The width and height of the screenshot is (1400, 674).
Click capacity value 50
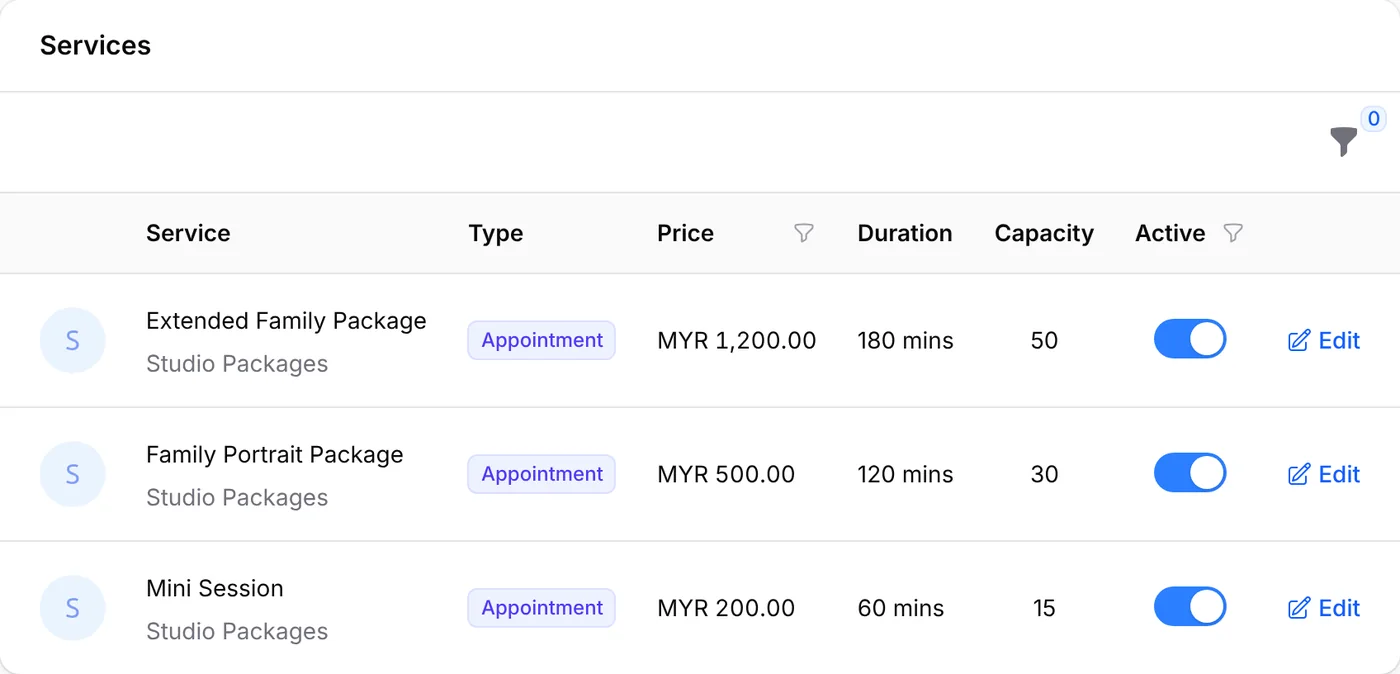pyautogui.click(x=1044, y=341)
